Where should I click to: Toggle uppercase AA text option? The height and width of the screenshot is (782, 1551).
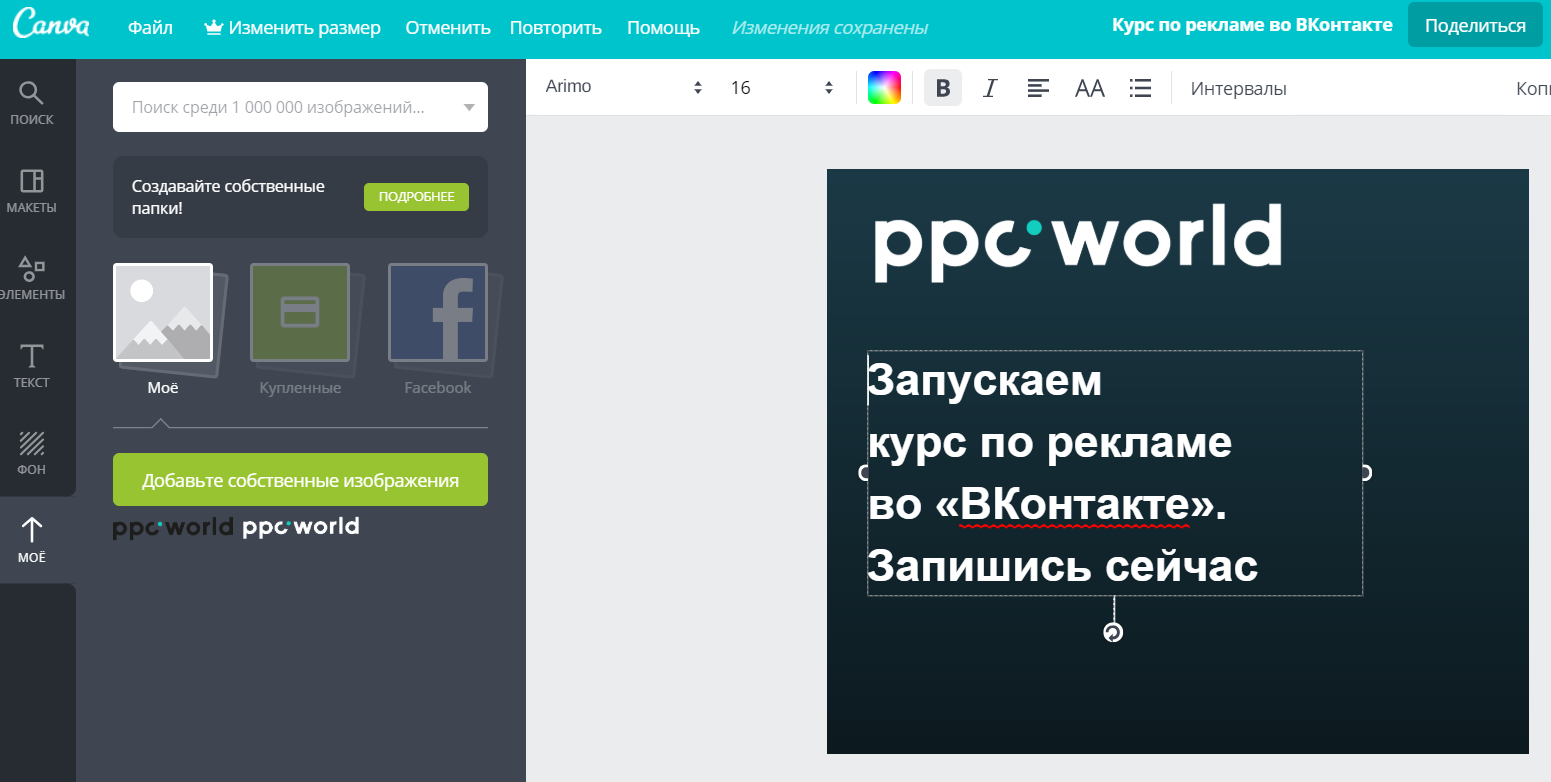(x=1089, y=88)
